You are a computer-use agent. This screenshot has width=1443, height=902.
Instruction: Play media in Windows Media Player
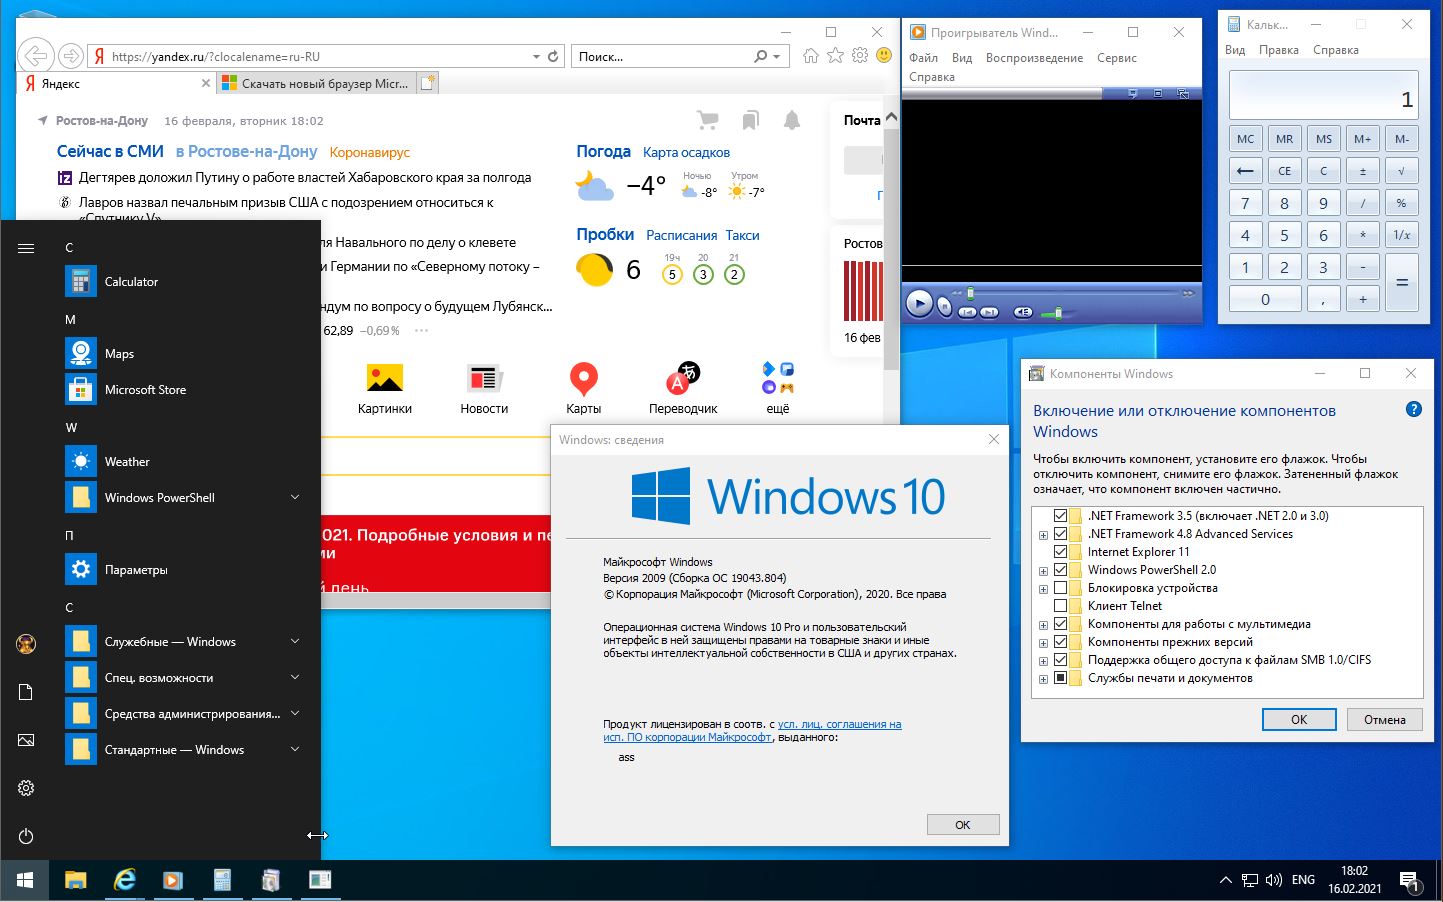tap(919, 303)
